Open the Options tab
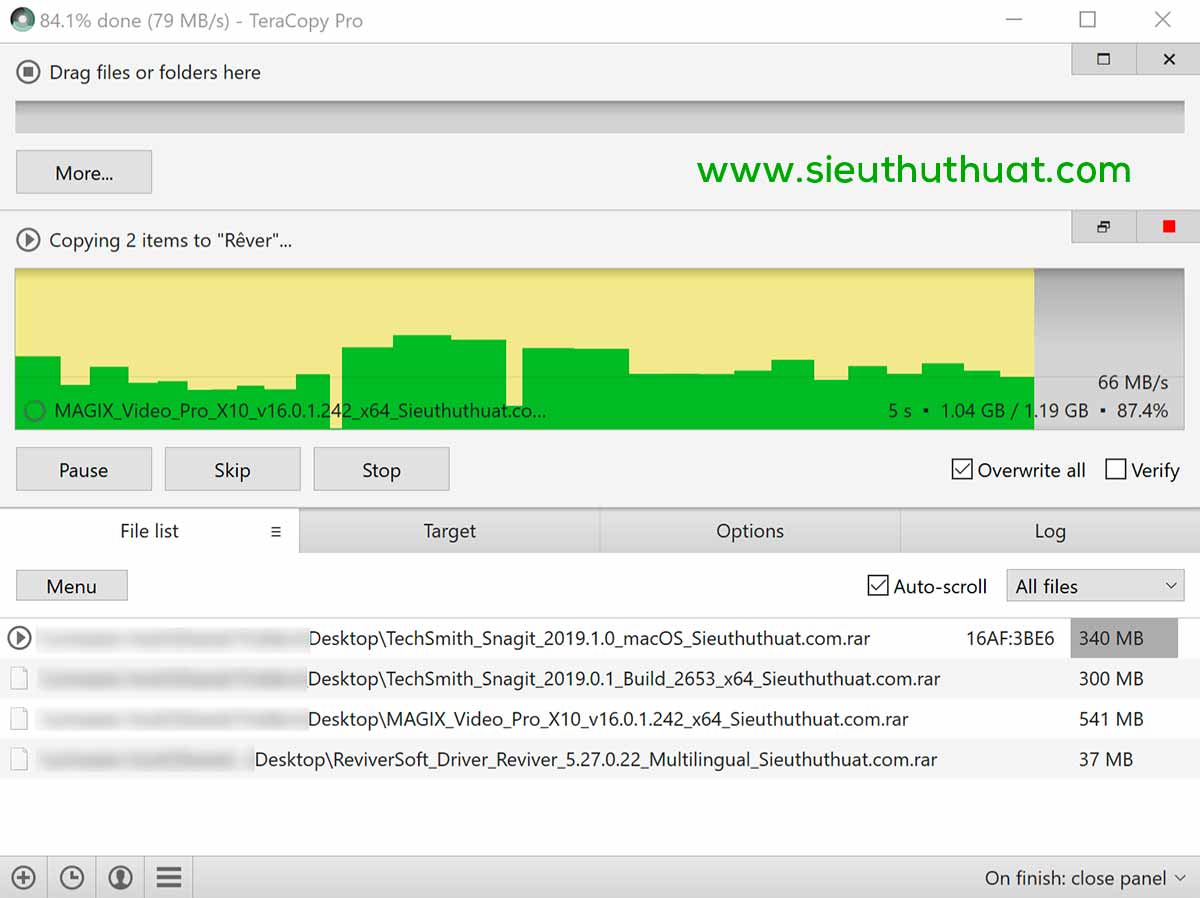This screenshot has height=898, width=1200. coord(750,531)
